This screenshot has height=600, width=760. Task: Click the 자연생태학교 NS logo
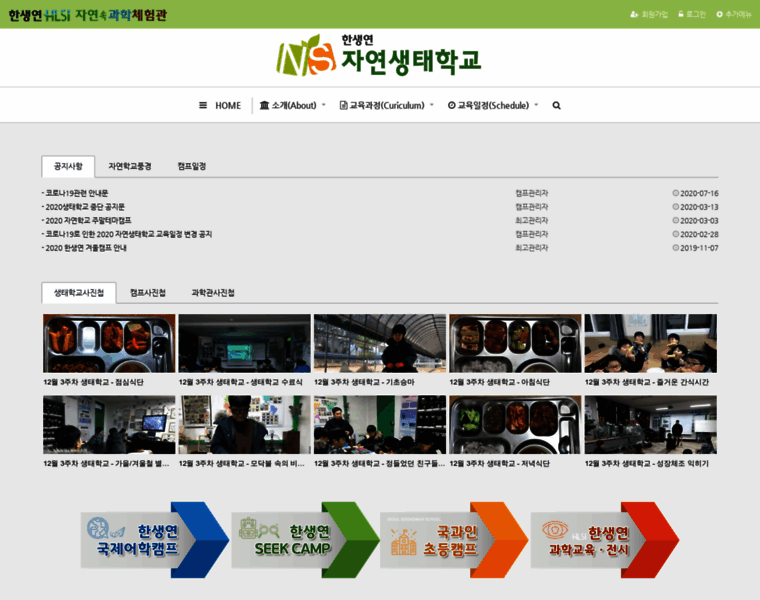pyautogui.click(x=379, y=56)
